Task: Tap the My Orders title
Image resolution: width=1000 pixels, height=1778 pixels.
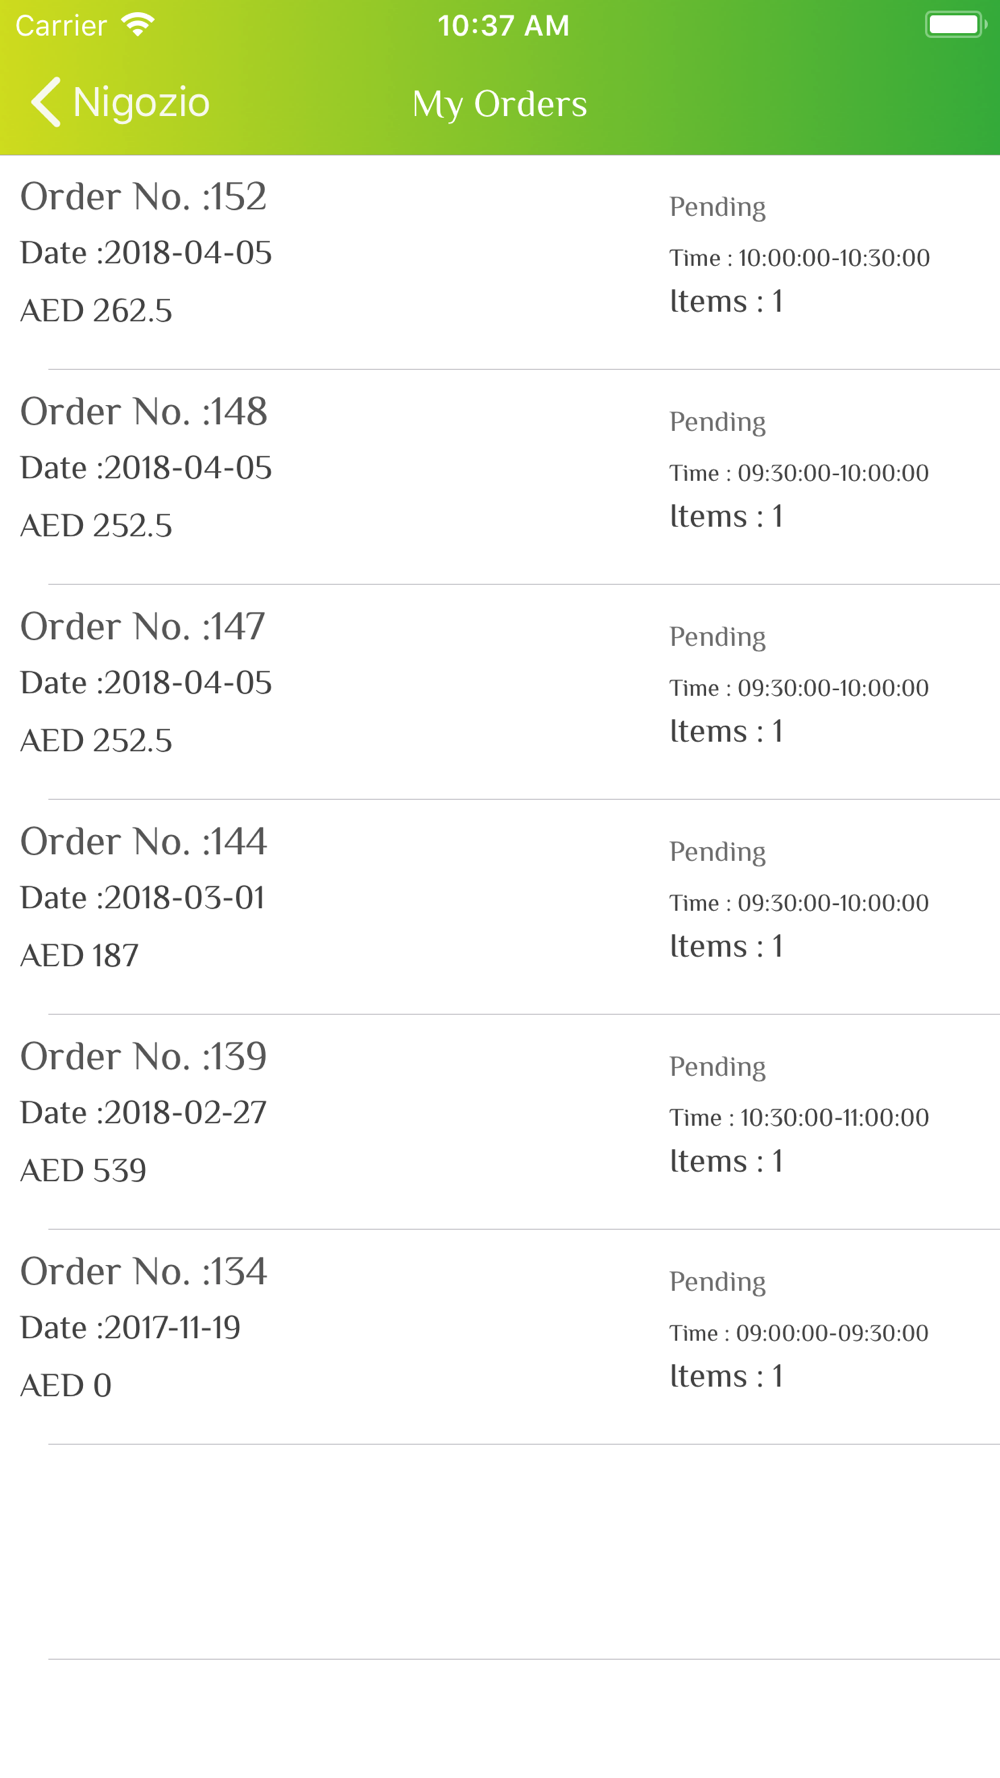Action: 500,104
